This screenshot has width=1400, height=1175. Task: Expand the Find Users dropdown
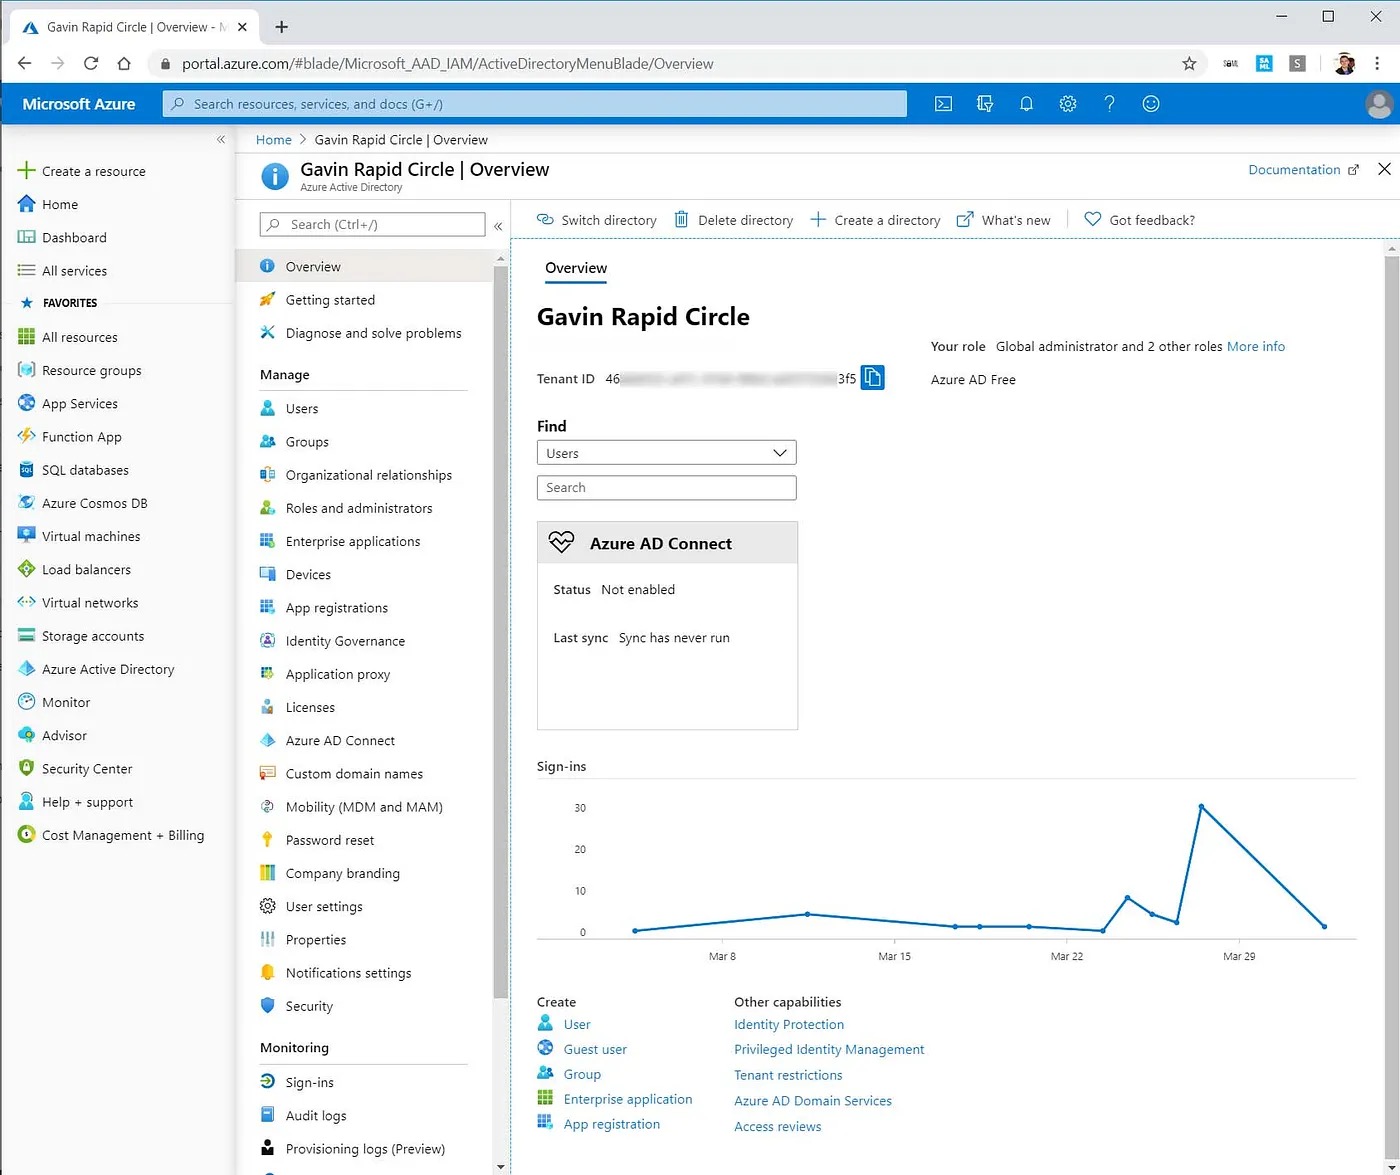(x=667, y=453)
